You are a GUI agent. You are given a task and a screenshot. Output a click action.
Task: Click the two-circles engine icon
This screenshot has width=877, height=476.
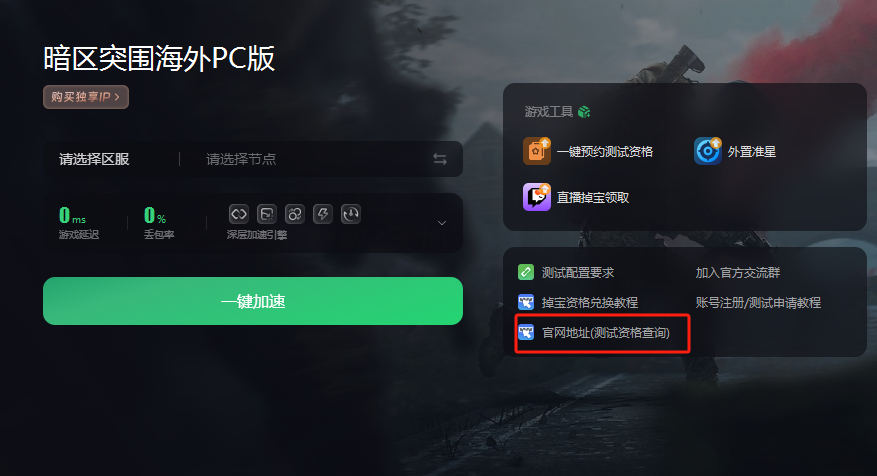click(x=295, y=214)
